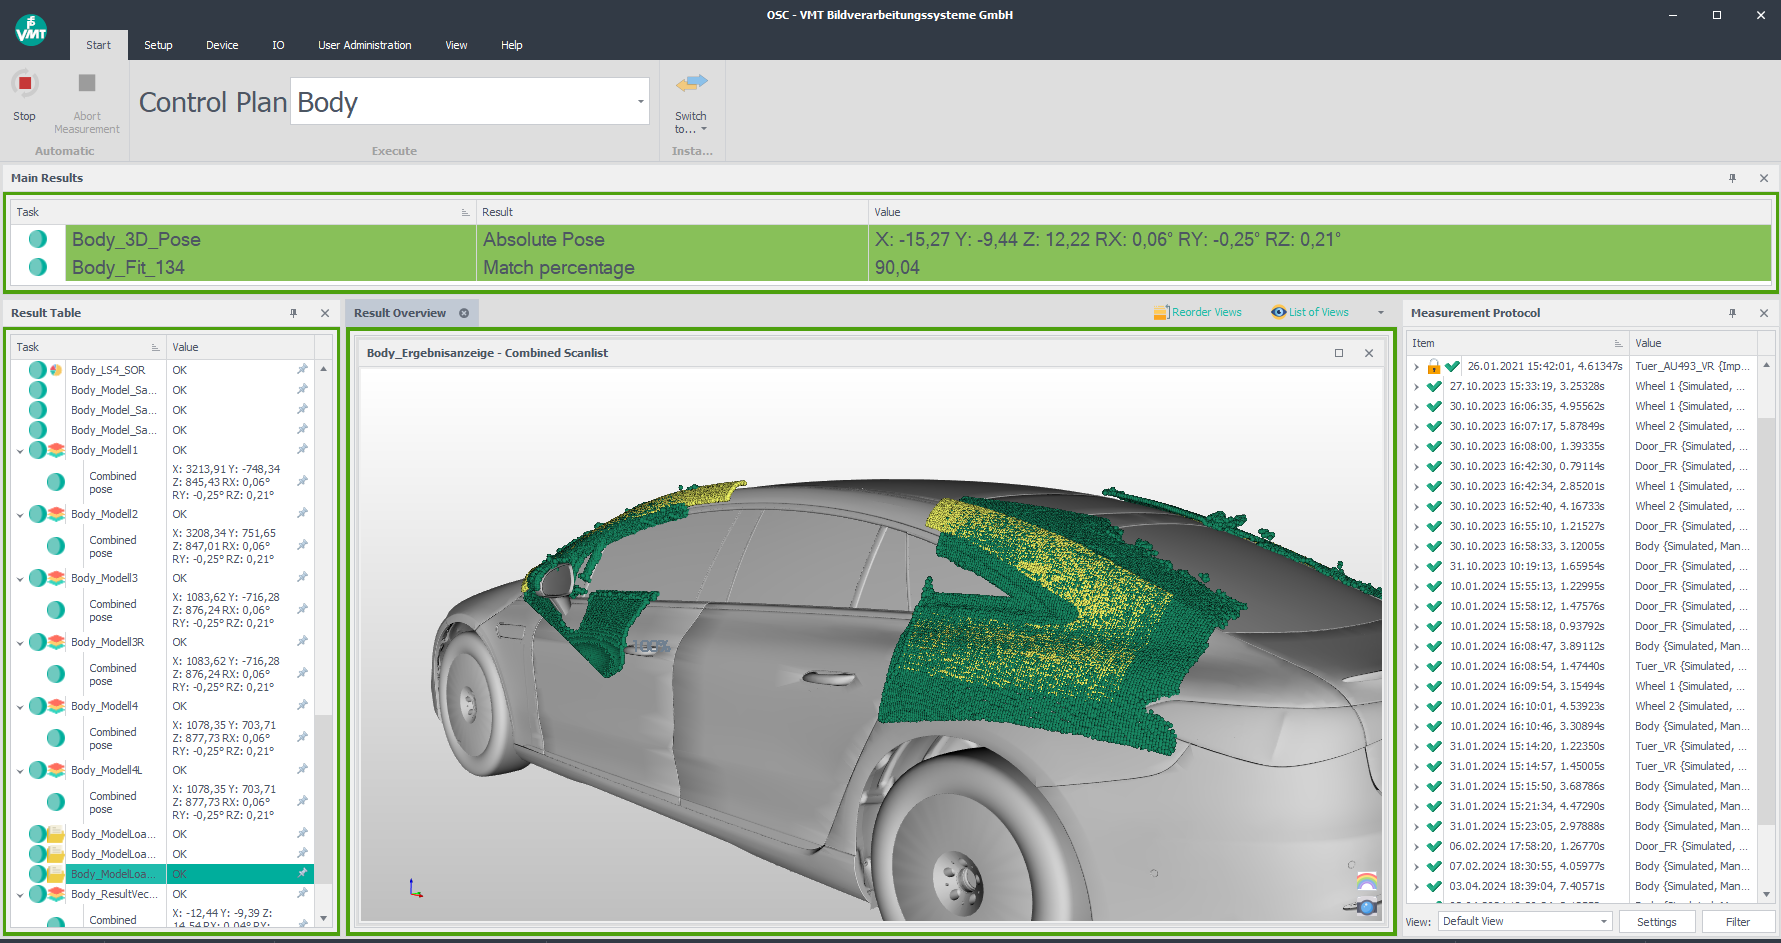Click the pin on the highlighted Body_ModelLoa row

click(x=302, y=873)
